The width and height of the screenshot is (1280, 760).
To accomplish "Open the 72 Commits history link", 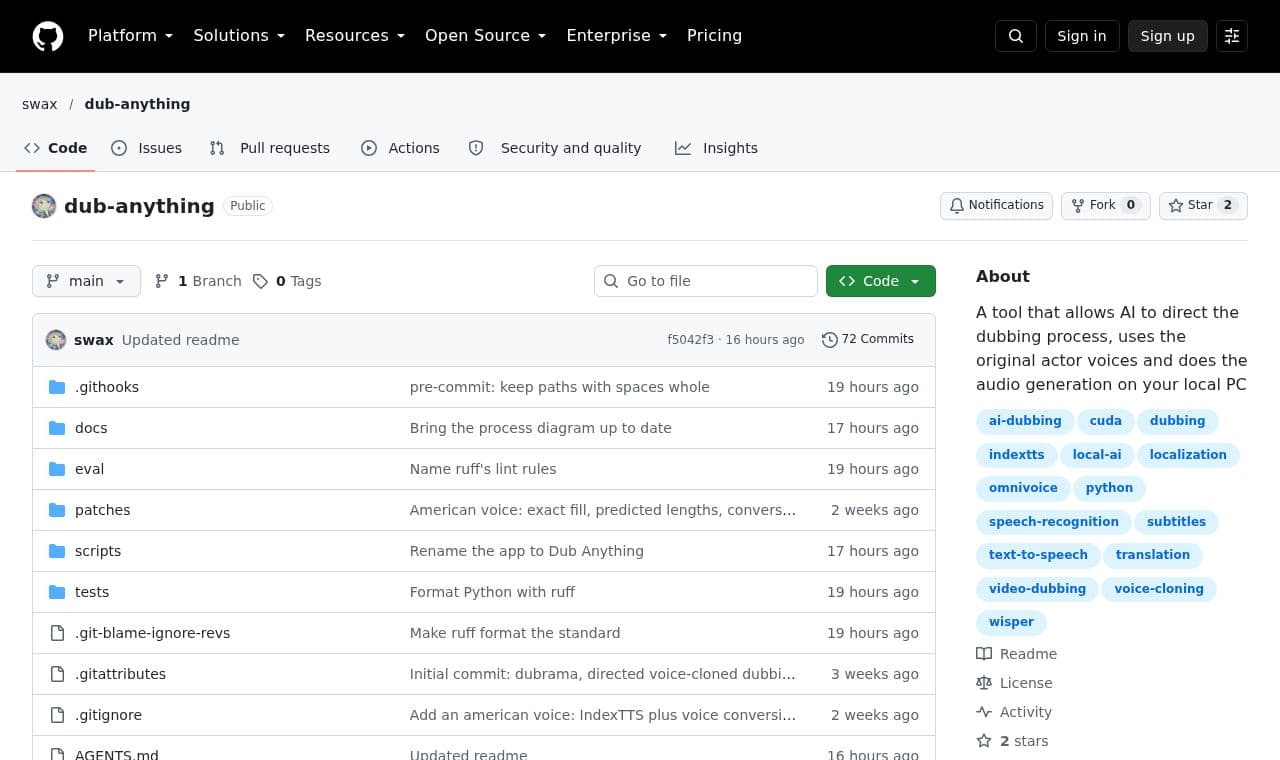I will point(868,340).
